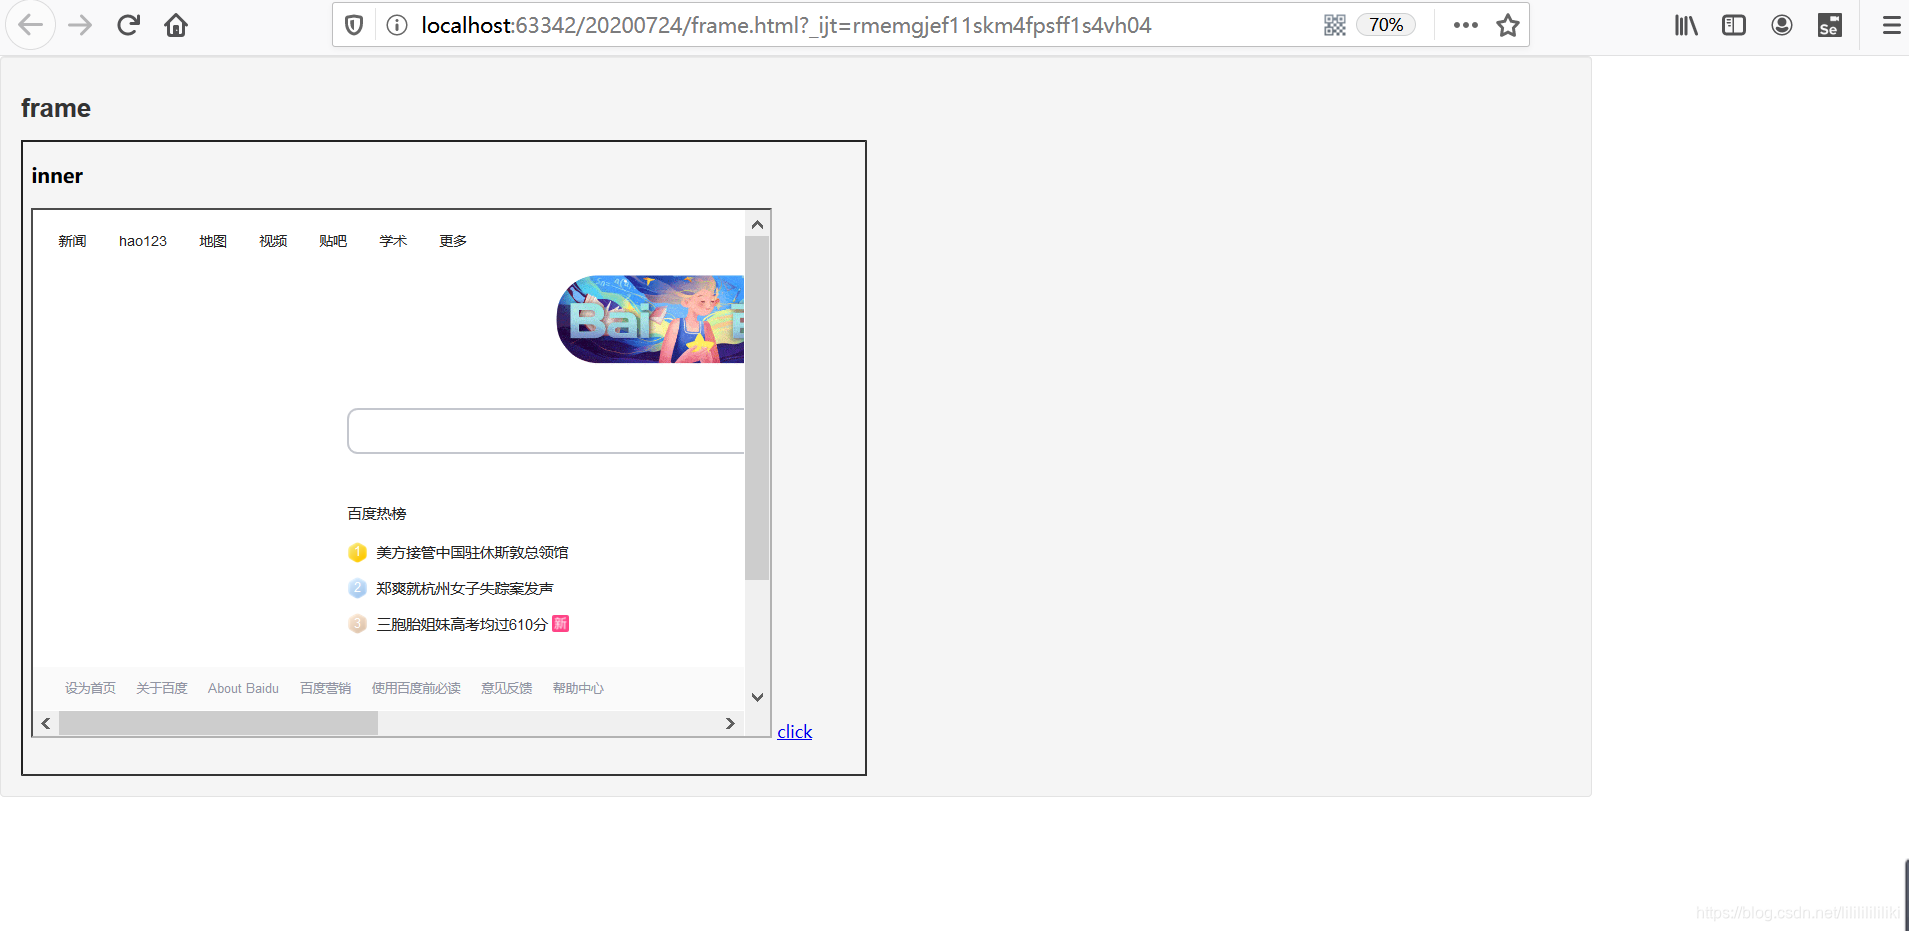This screenshot has width=1909, height=931.
Task: Open the tracking protection shield icon
Action: [x=354, y=25]
